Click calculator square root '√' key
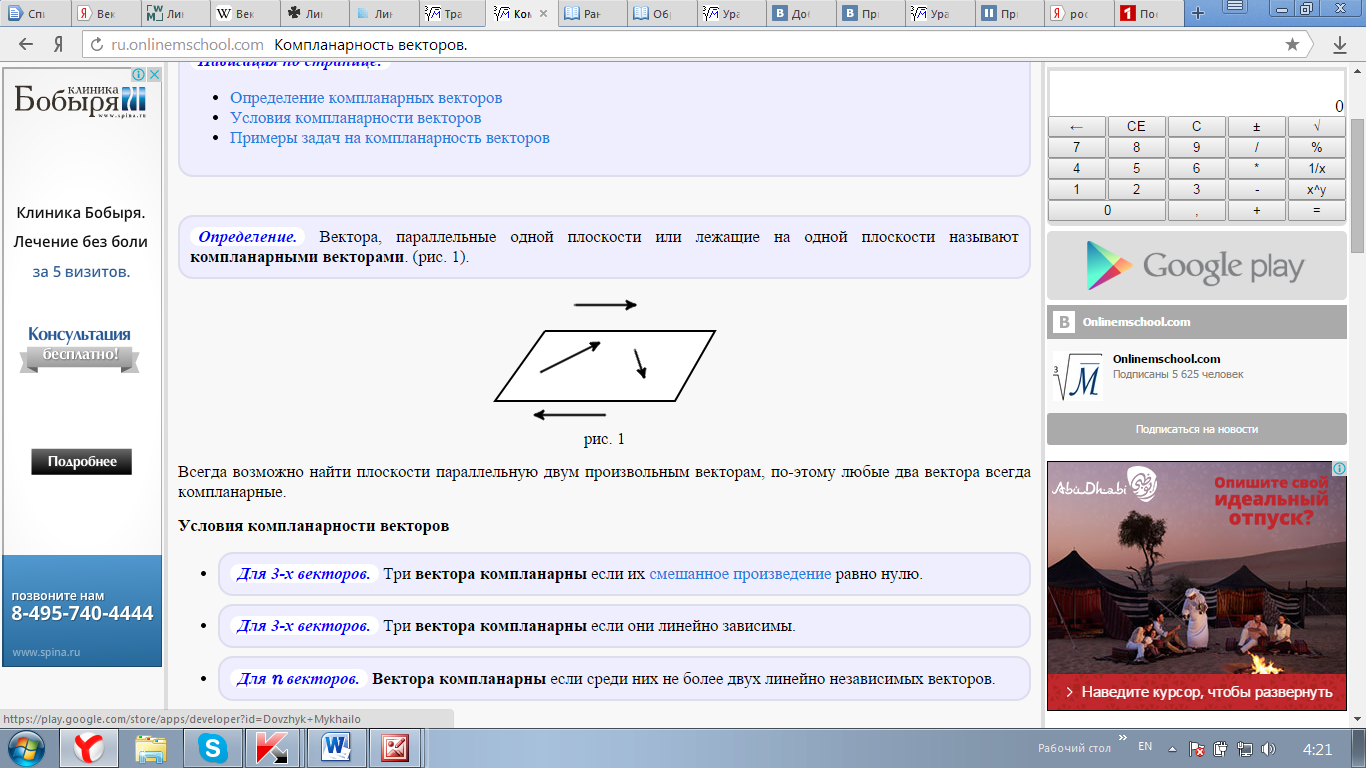The width and height of the screenshot is (1366, 768). click(x=1317, y=127)
